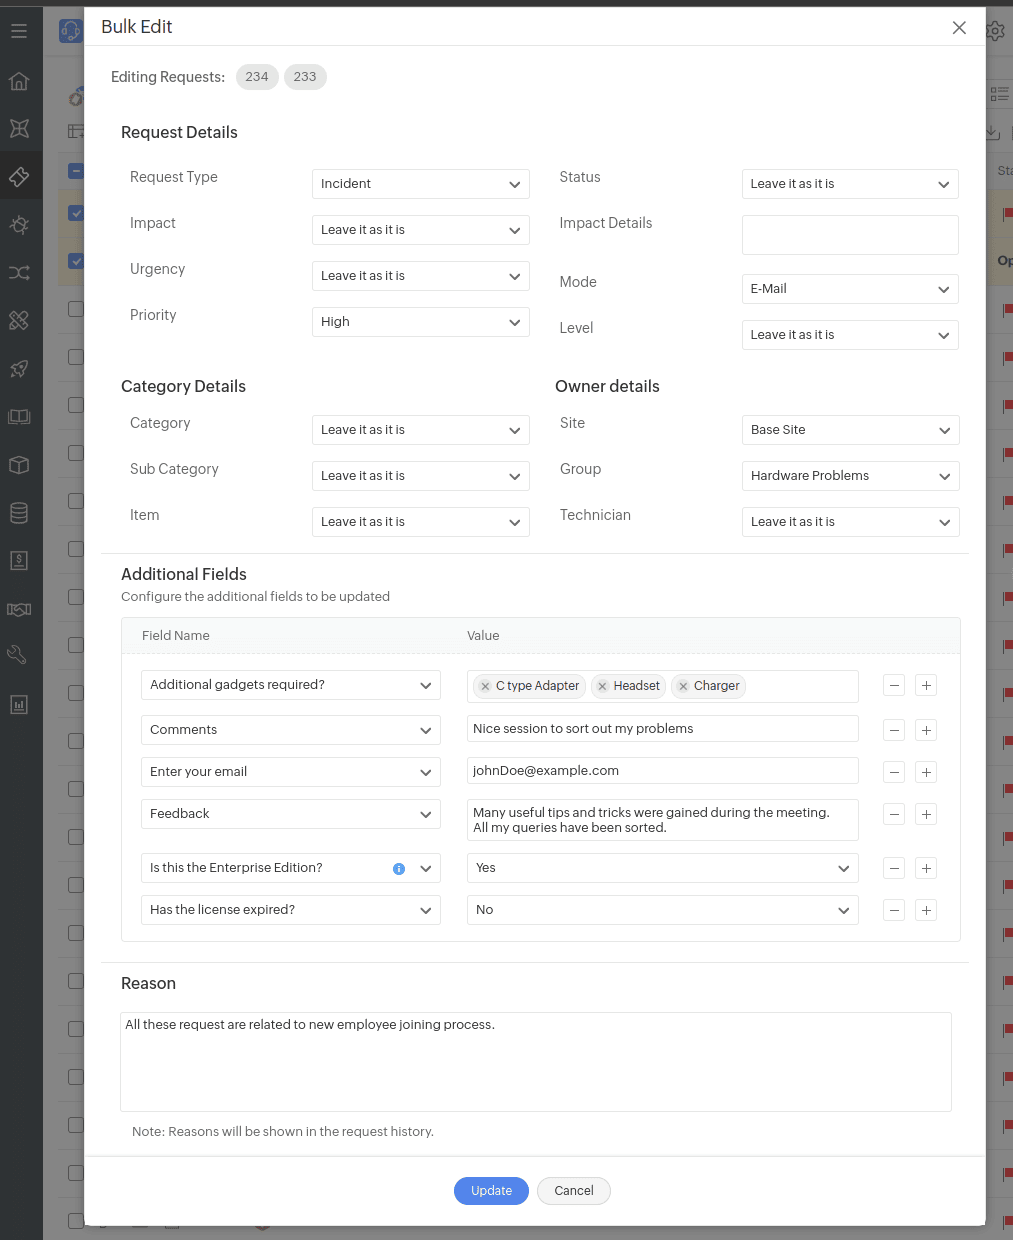1013x1240 pixels.
Task: Click info icon next to Enterprise Edition field
Action: pyautogui.click(x=399, y=869)
